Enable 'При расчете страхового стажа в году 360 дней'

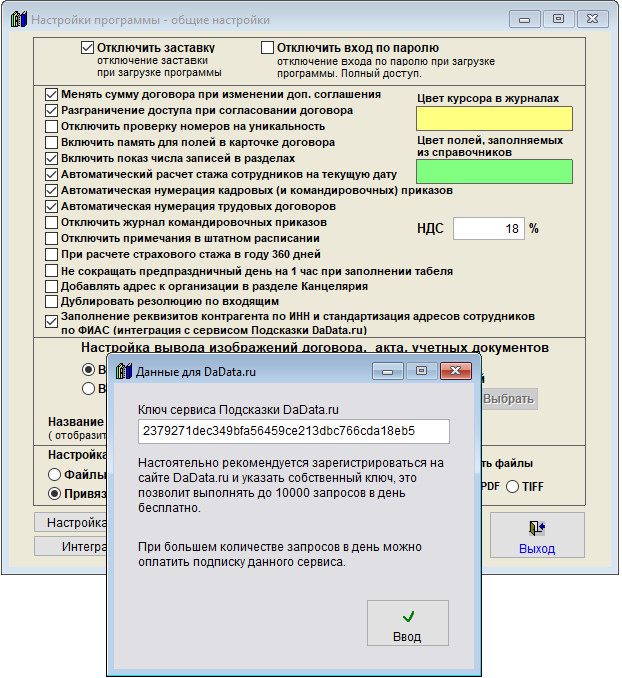point(51,254)
